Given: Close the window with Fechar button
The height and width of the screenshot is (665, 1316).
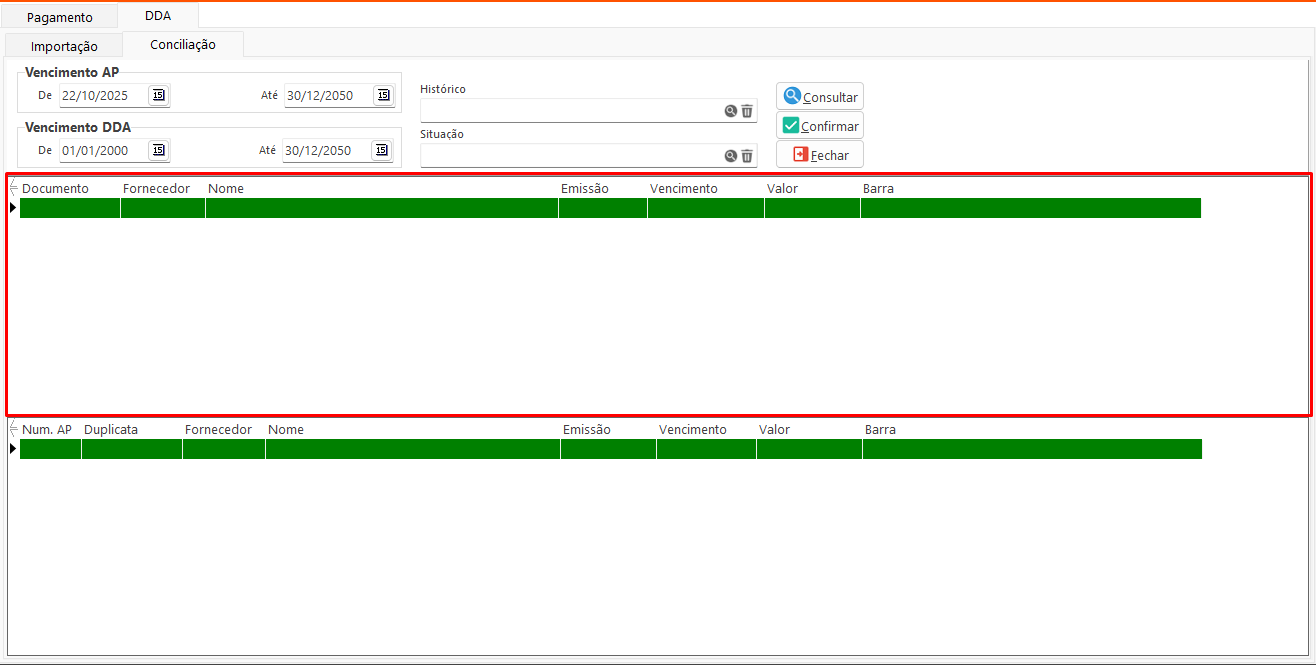Looking at the screenshot, I should coord(820,155).
